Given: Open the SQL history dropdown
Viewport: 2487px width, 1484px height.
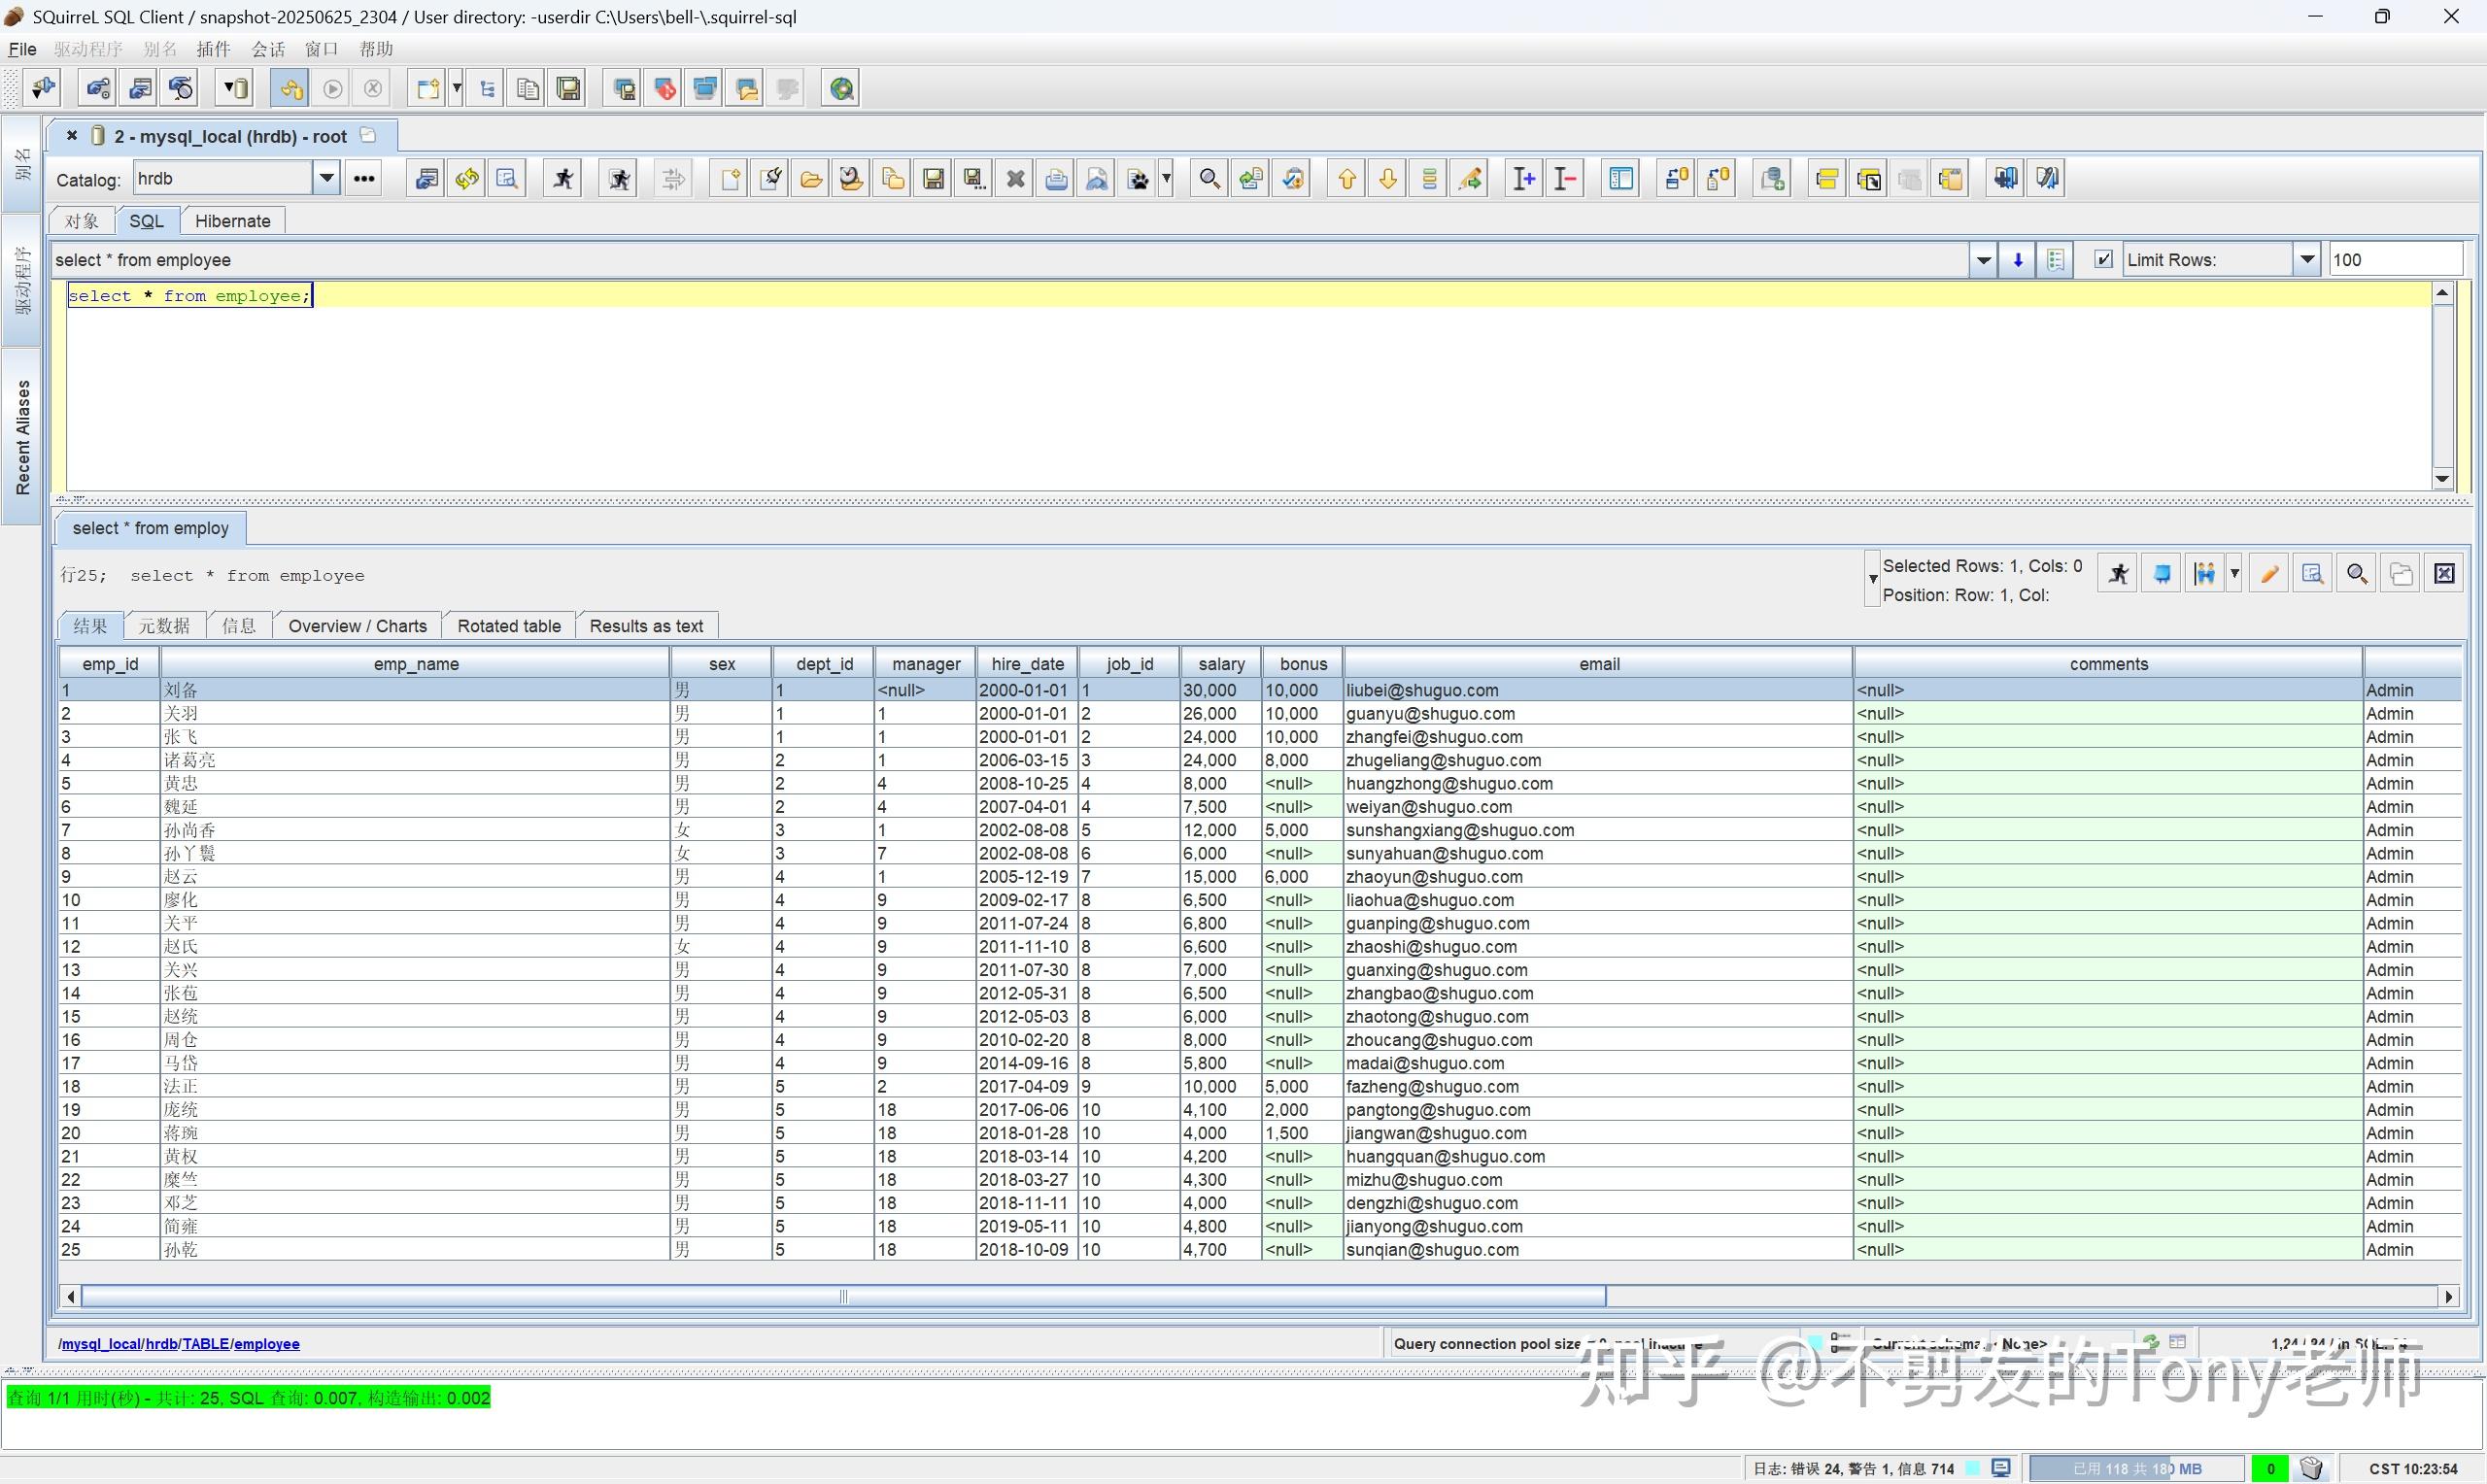Looking at the screenshot, I should (1982, 259).
